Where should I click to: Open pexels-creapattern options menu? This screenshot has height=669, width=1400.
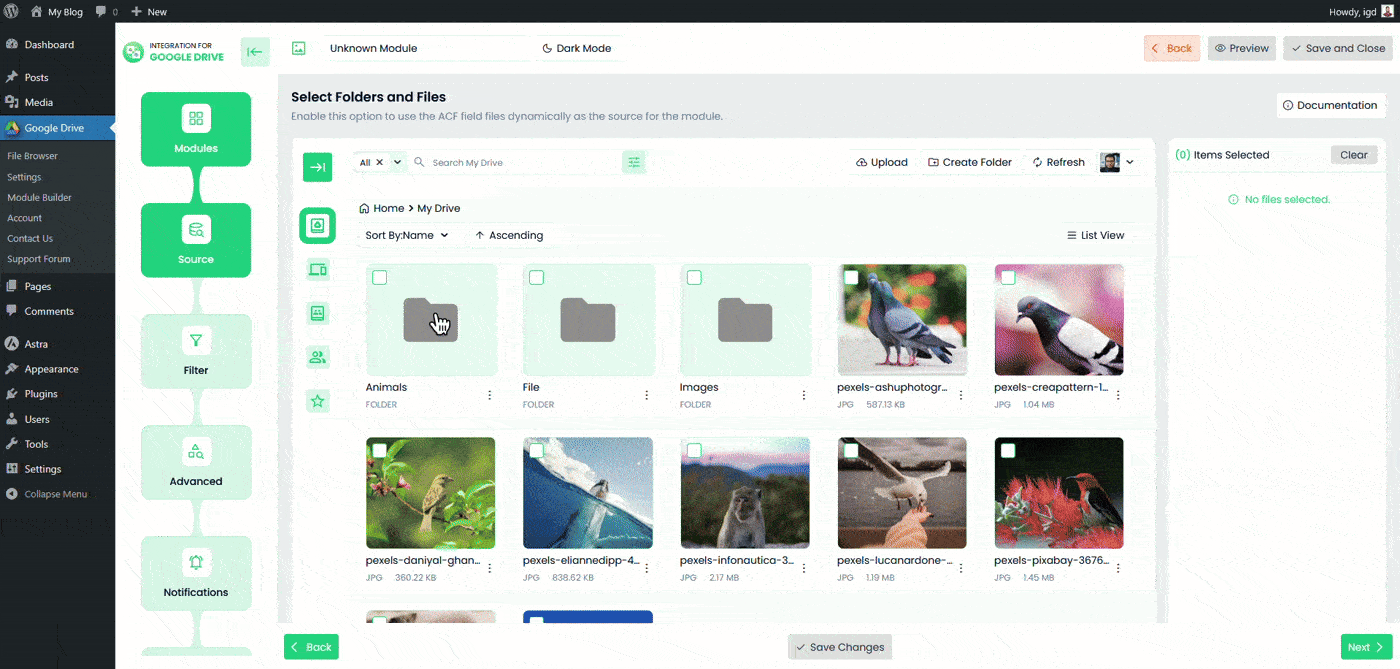coord(1118,395)
